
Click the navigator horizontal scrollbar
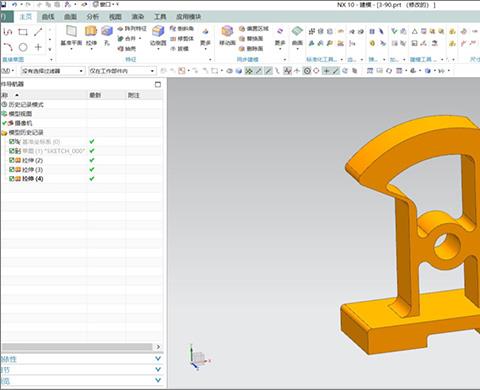pos(77,347)
